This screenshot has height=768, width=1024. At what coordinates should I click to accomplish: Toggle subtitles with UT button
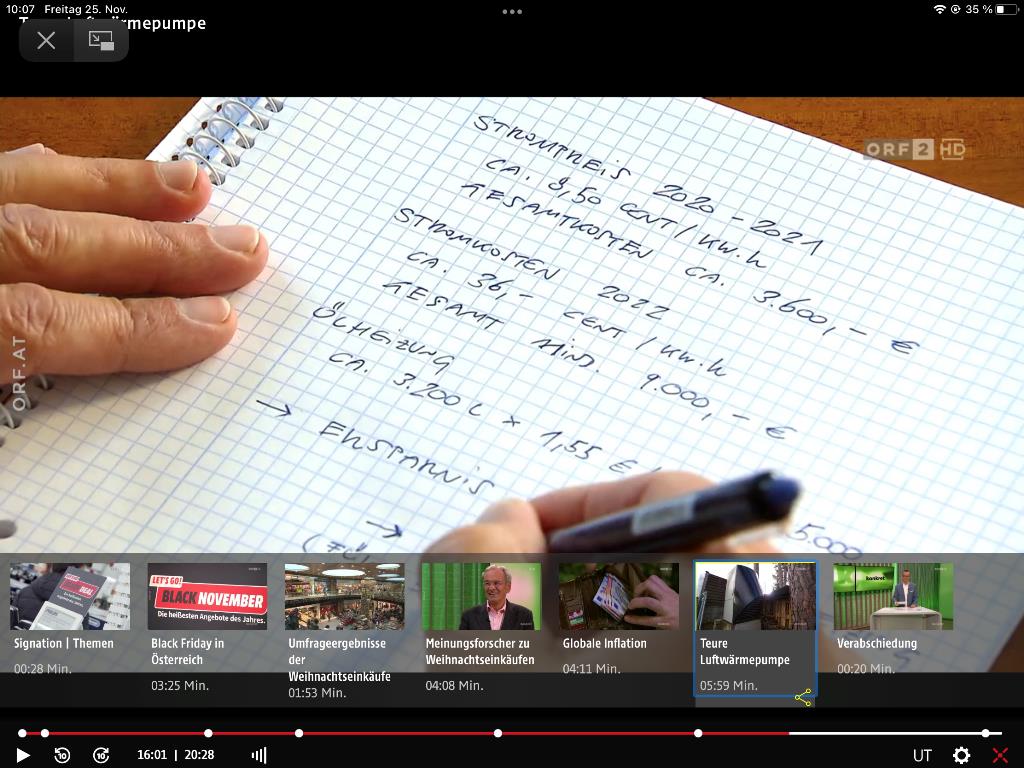point(921,756)
